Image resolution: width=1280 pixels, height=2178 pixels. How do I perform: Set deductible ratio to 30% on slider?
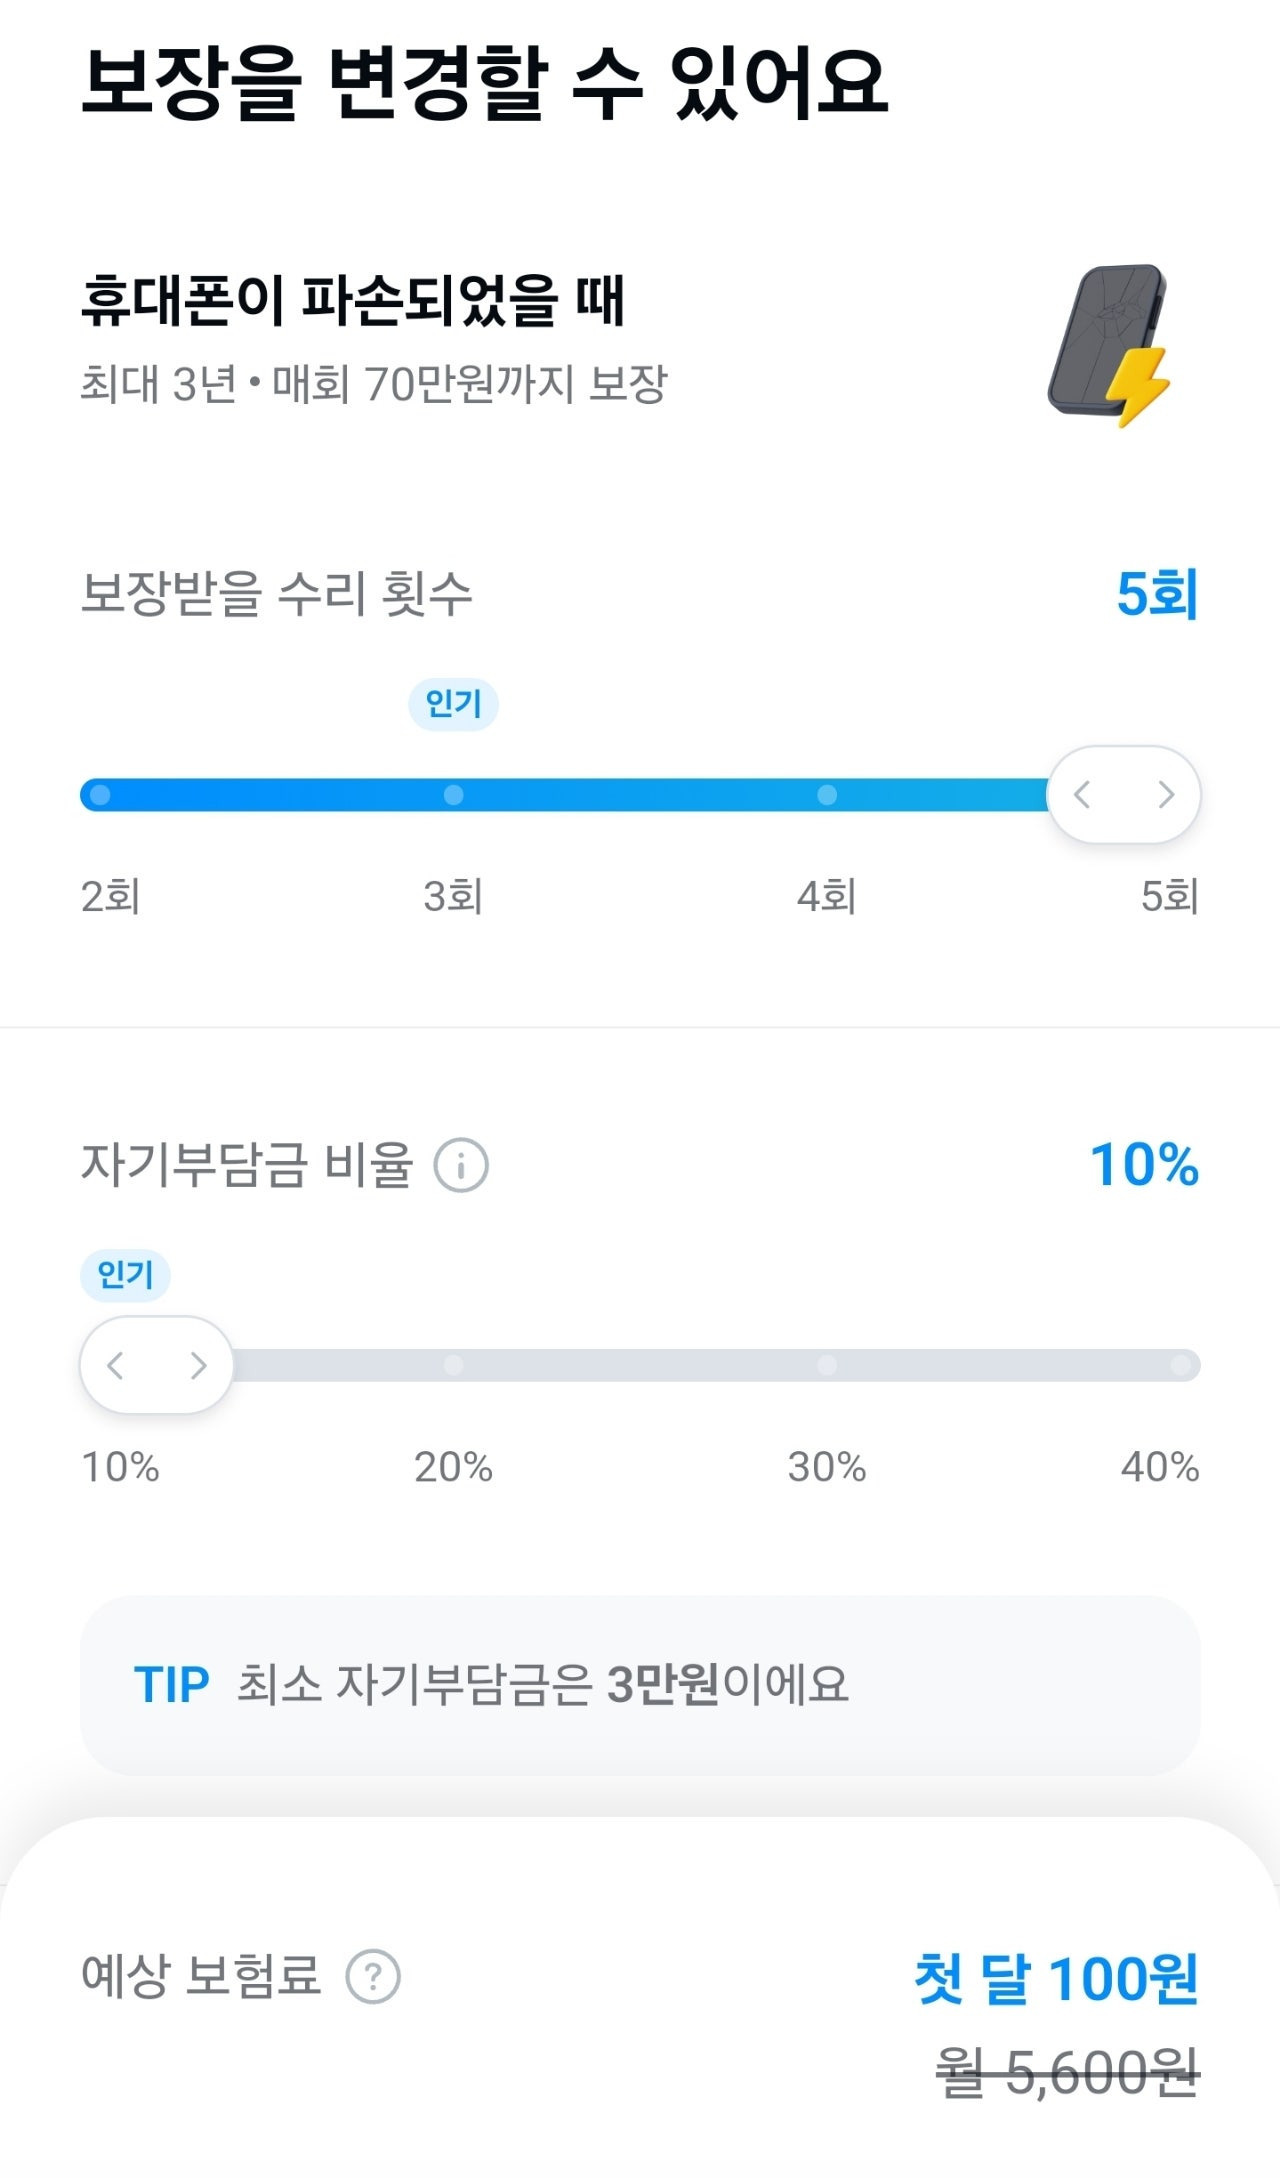click(x=827, y=1365)
